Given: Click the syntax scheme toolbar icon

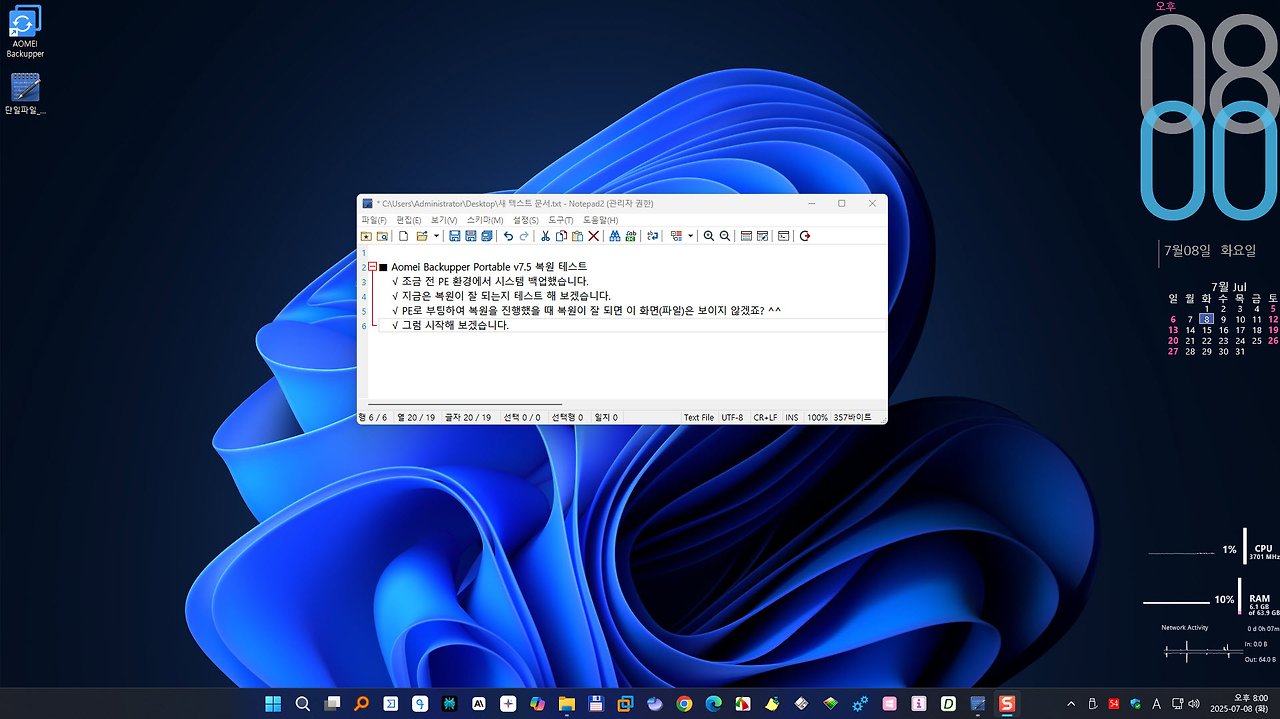Looking at the screenshot, I should pos(677,236).
